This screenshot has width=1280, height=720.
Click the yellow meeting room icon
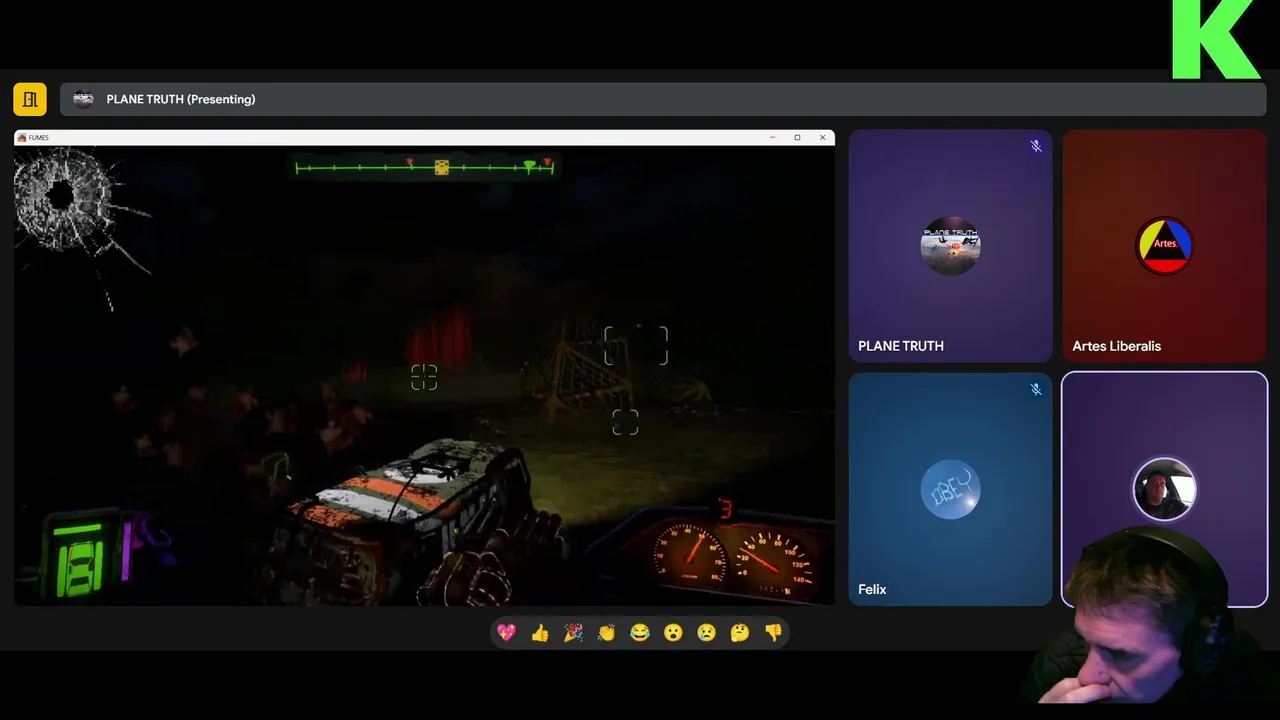point(30,99)
